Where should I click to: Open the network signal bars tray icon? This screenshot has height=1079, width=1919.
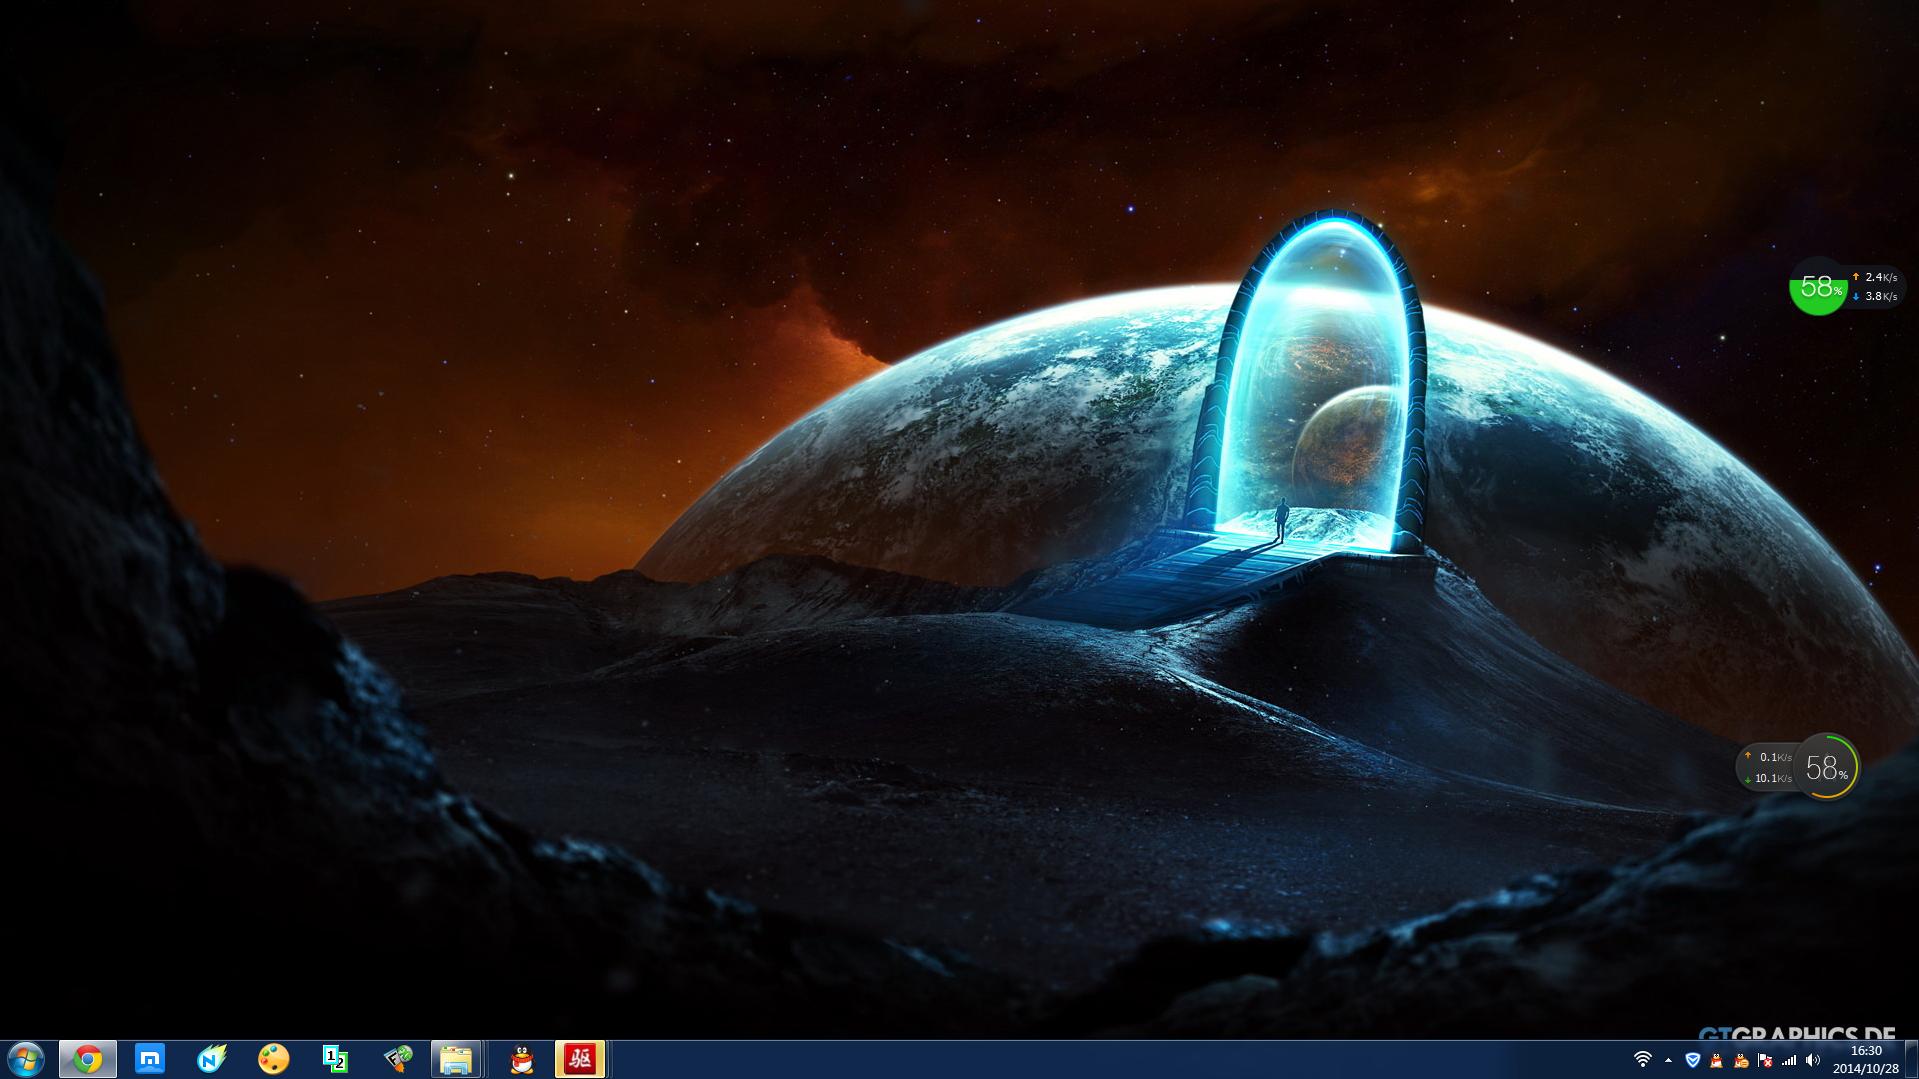point(1789,1060)
